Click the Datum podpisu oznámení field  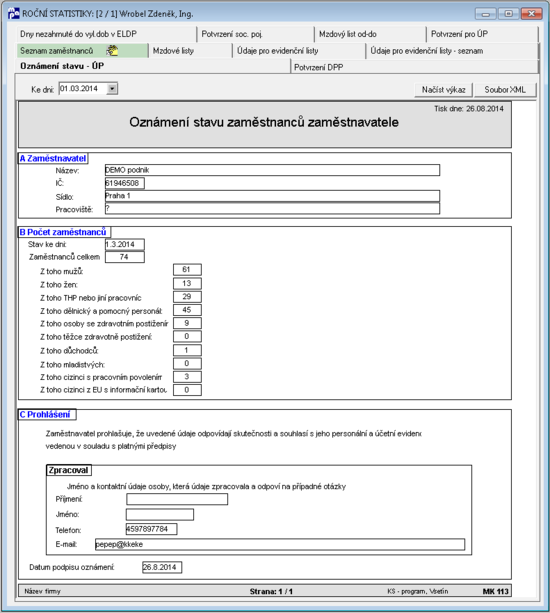162,567
